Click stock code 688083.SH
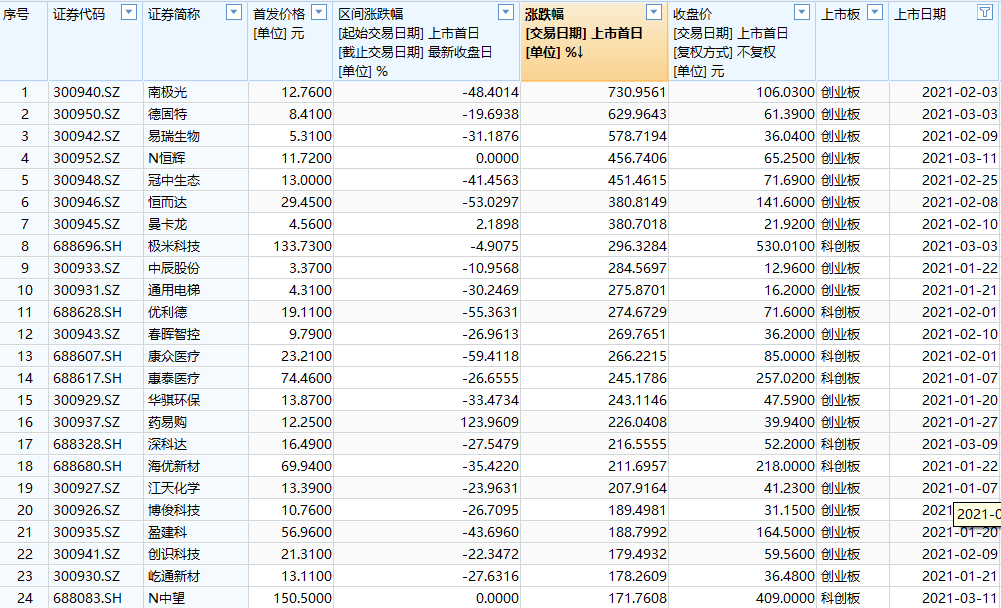The height and width of the screenshot is (608, 1001). (x=87, y=598)
